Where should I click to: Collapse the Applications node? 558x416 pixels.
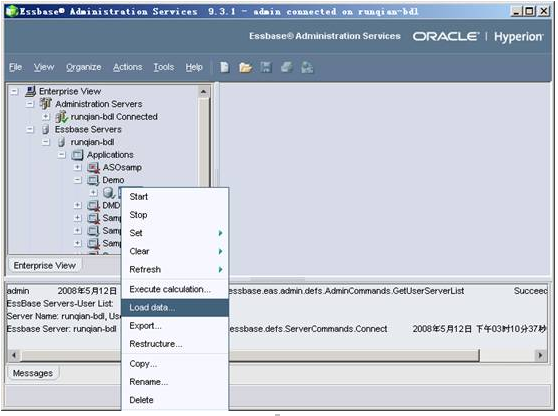(x=62, y=155)
